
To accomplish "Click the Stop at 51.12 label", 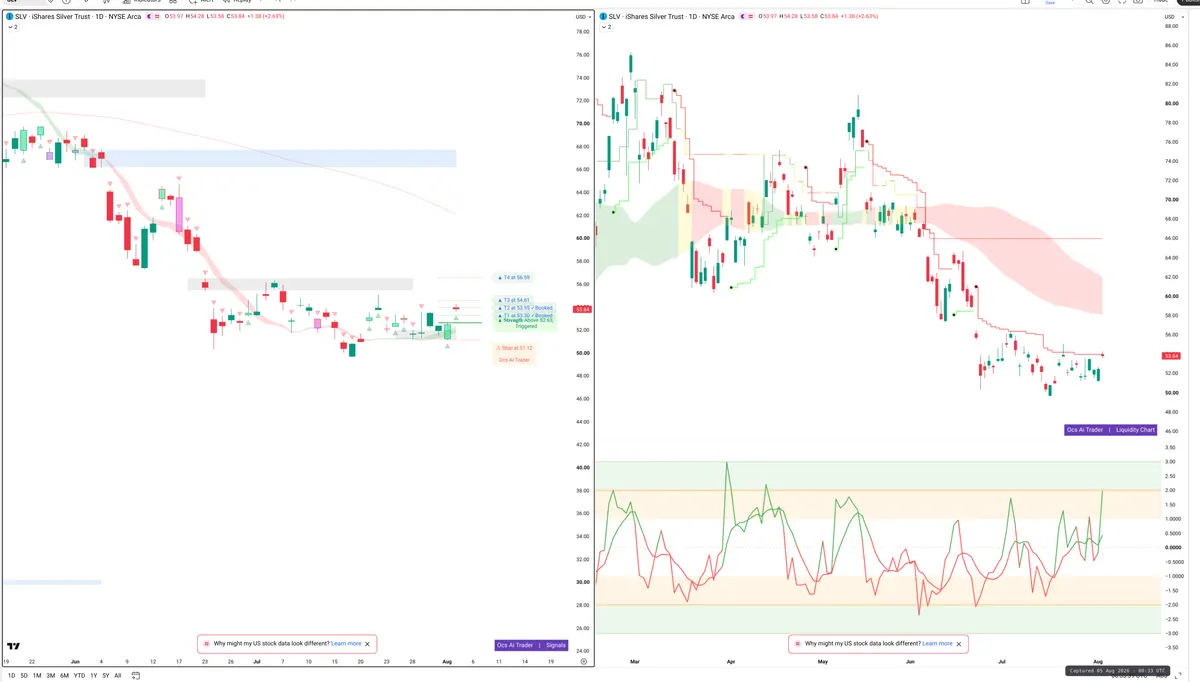I will pos(515,348).
